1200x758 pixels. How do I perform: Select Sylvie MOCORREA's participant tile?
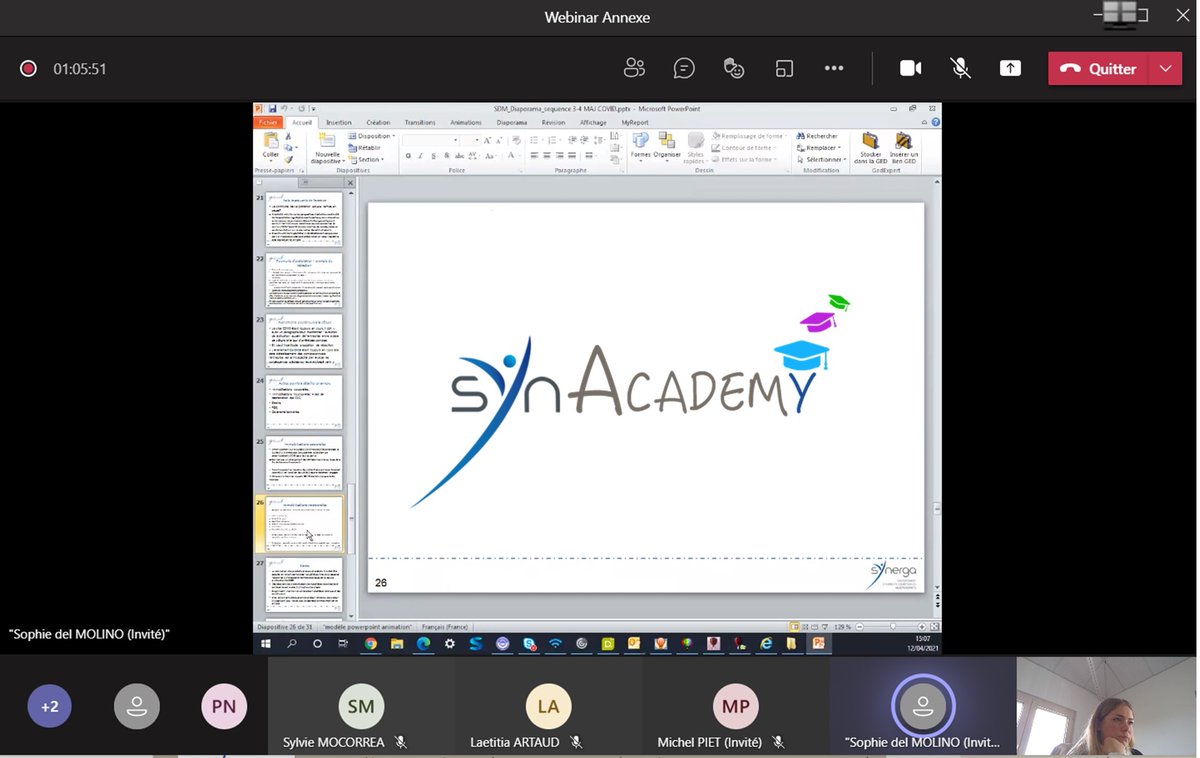point(361,706)
